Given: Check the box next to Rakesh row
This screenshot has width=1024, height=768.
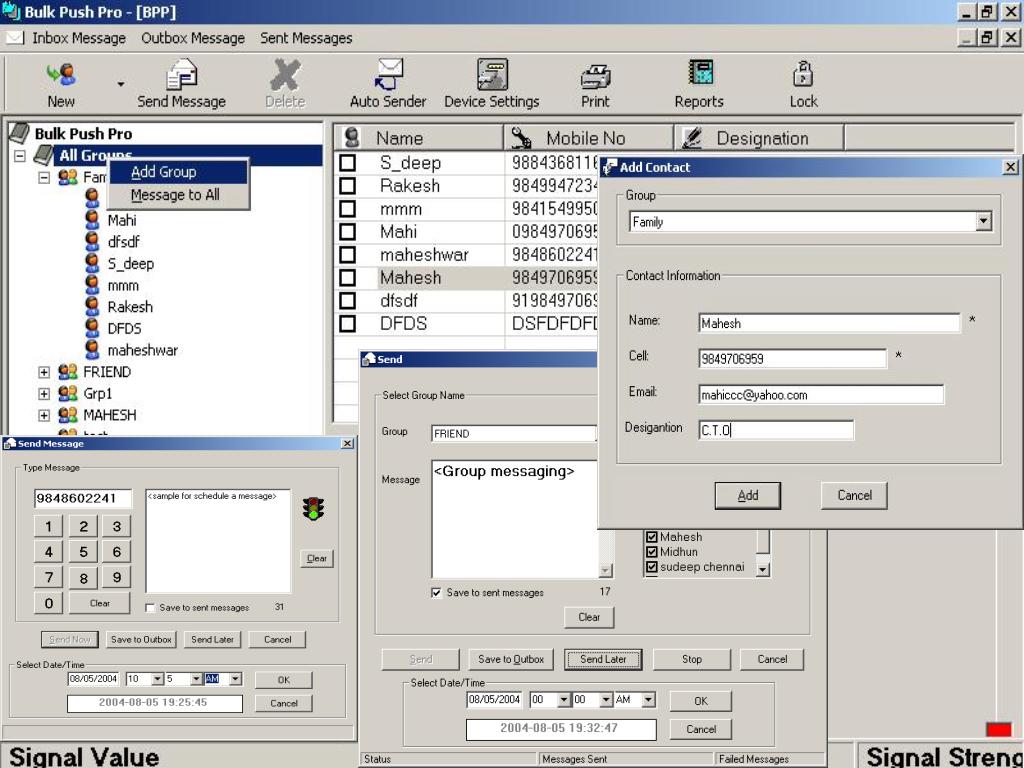Looking at the screenshot, I should coord(348,186).
